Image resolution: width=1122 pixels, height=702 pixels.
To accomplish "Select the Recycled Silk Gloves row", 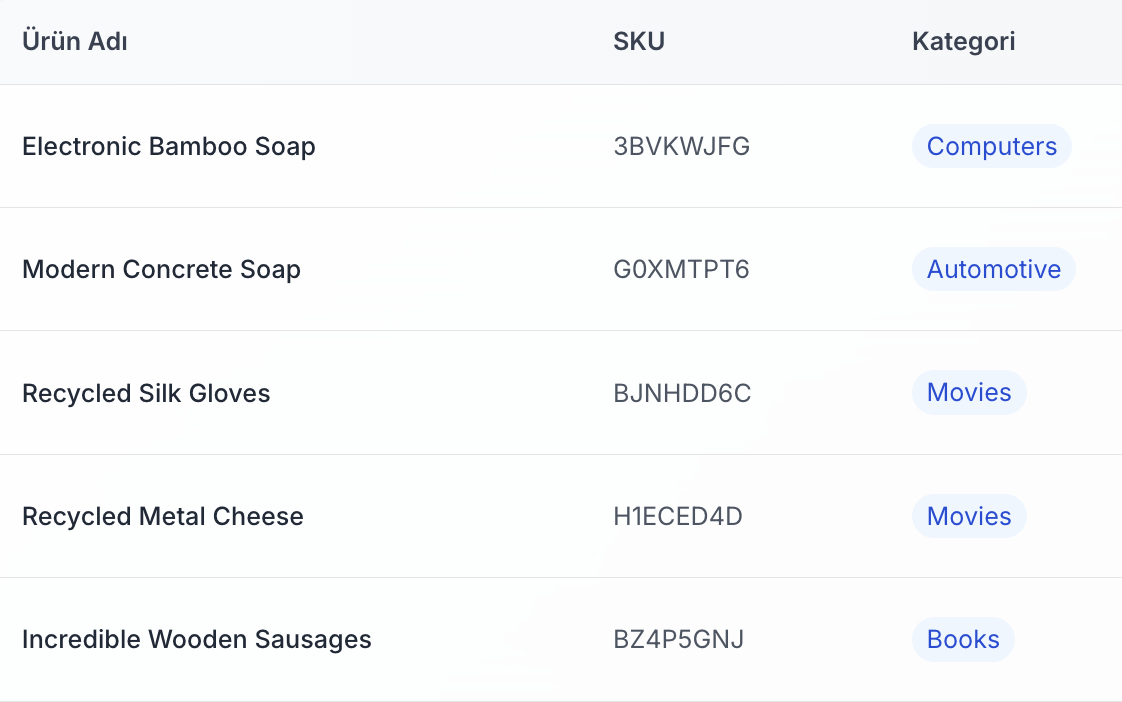I will click(561, 393).
